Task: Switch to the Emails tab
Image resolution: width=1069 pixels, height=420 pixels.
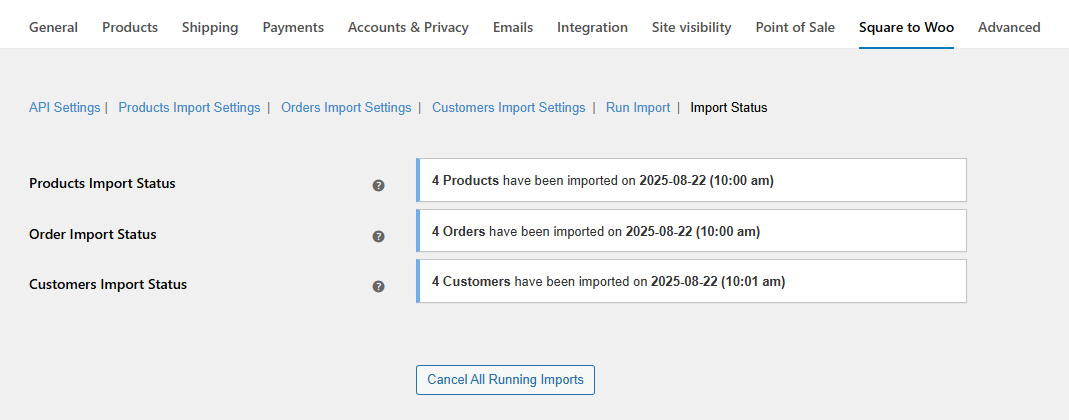Action: pyautogui.click(x=513, y=27)
